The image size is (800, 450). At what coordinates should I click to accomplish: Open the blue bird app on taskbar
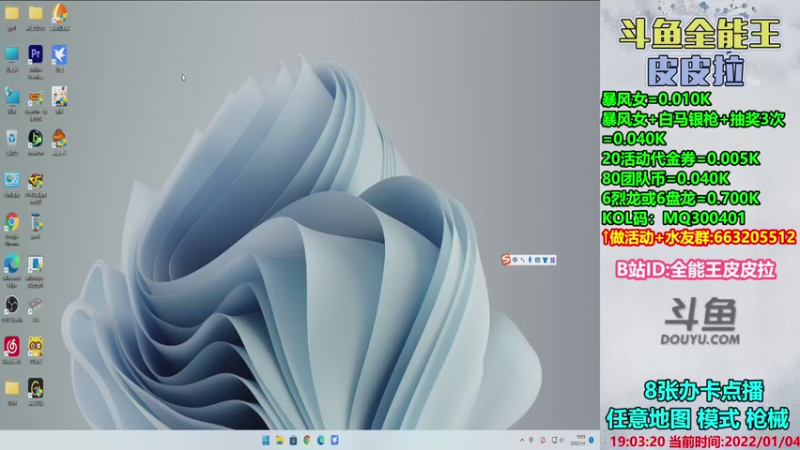pyautogui.click(x=335, y=440)
